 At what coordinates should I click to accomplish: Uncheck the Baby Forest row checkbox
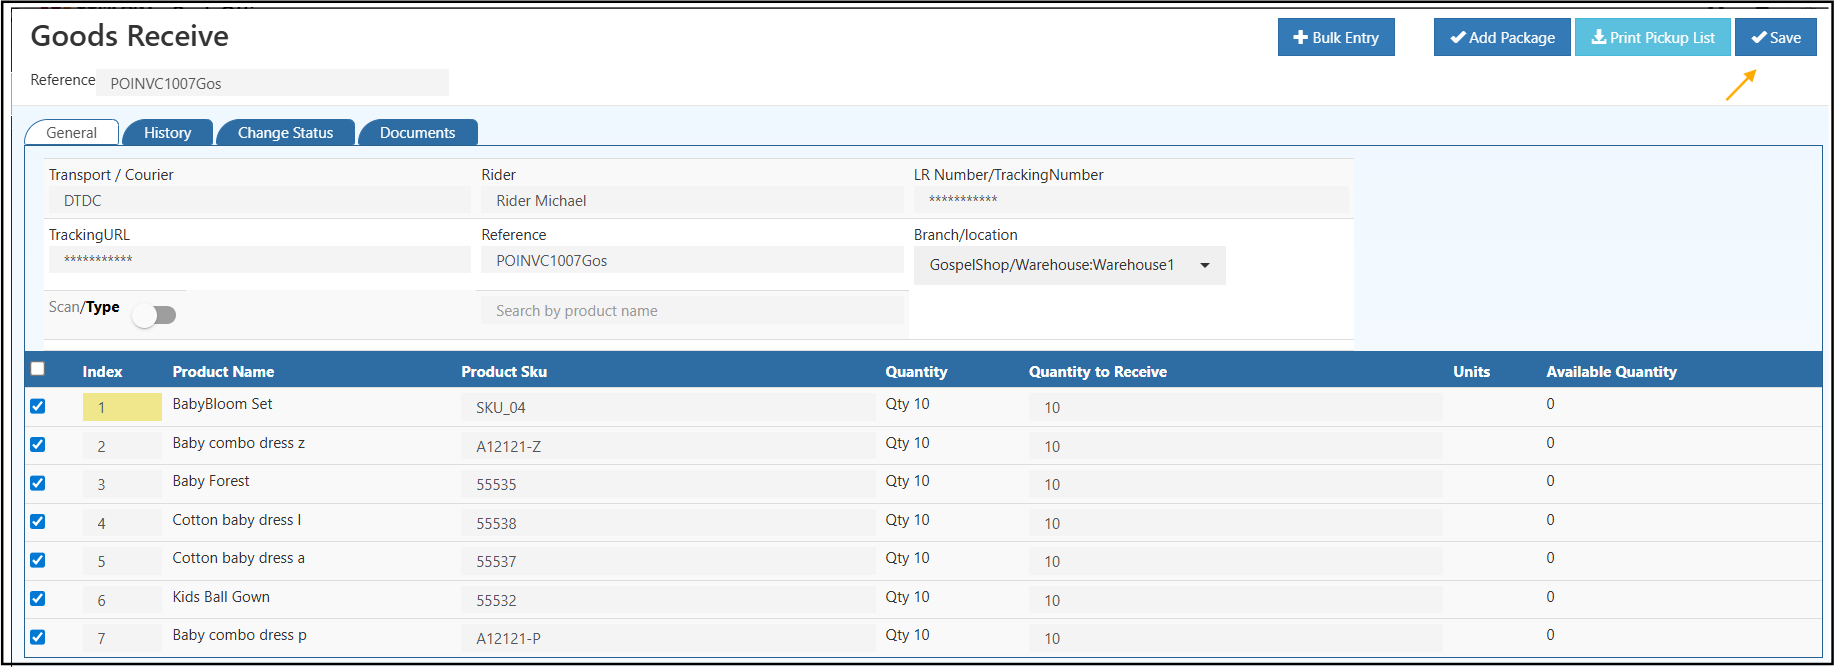click(x=38, y=483)
